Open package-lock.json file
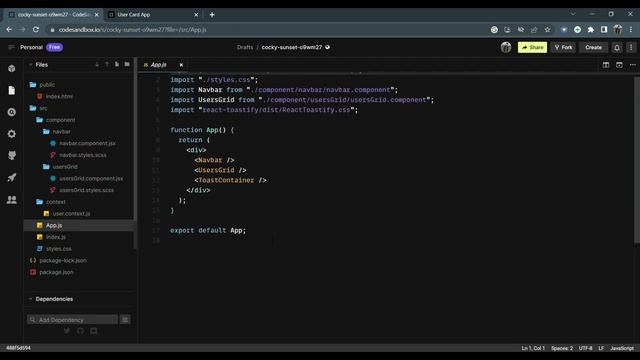The image size is (640, 360). (62, 260)
